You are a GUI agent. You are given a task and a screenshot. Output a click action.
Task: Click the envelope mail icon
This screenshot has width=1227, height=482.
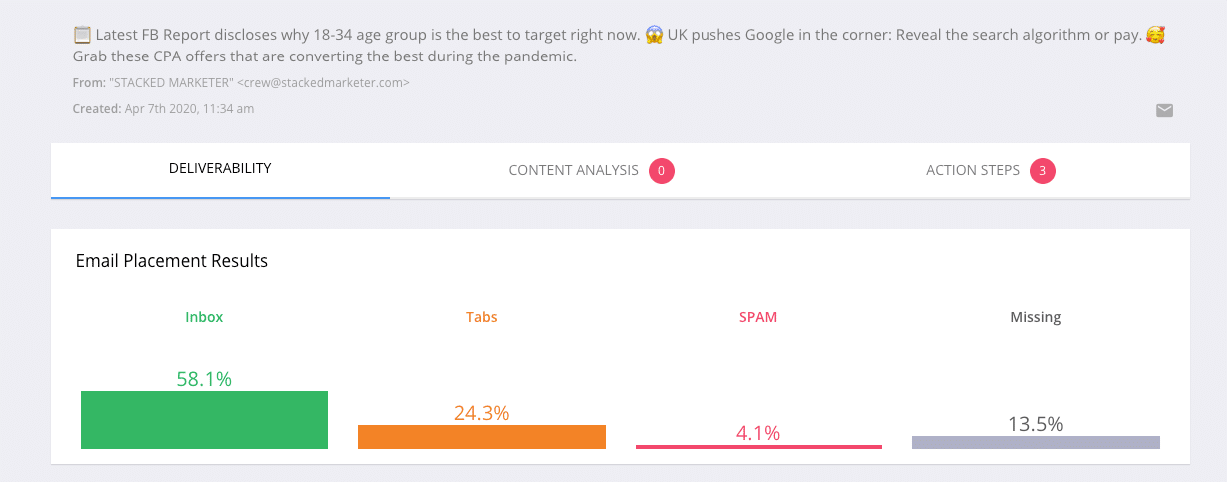(x=1164, y=110)
